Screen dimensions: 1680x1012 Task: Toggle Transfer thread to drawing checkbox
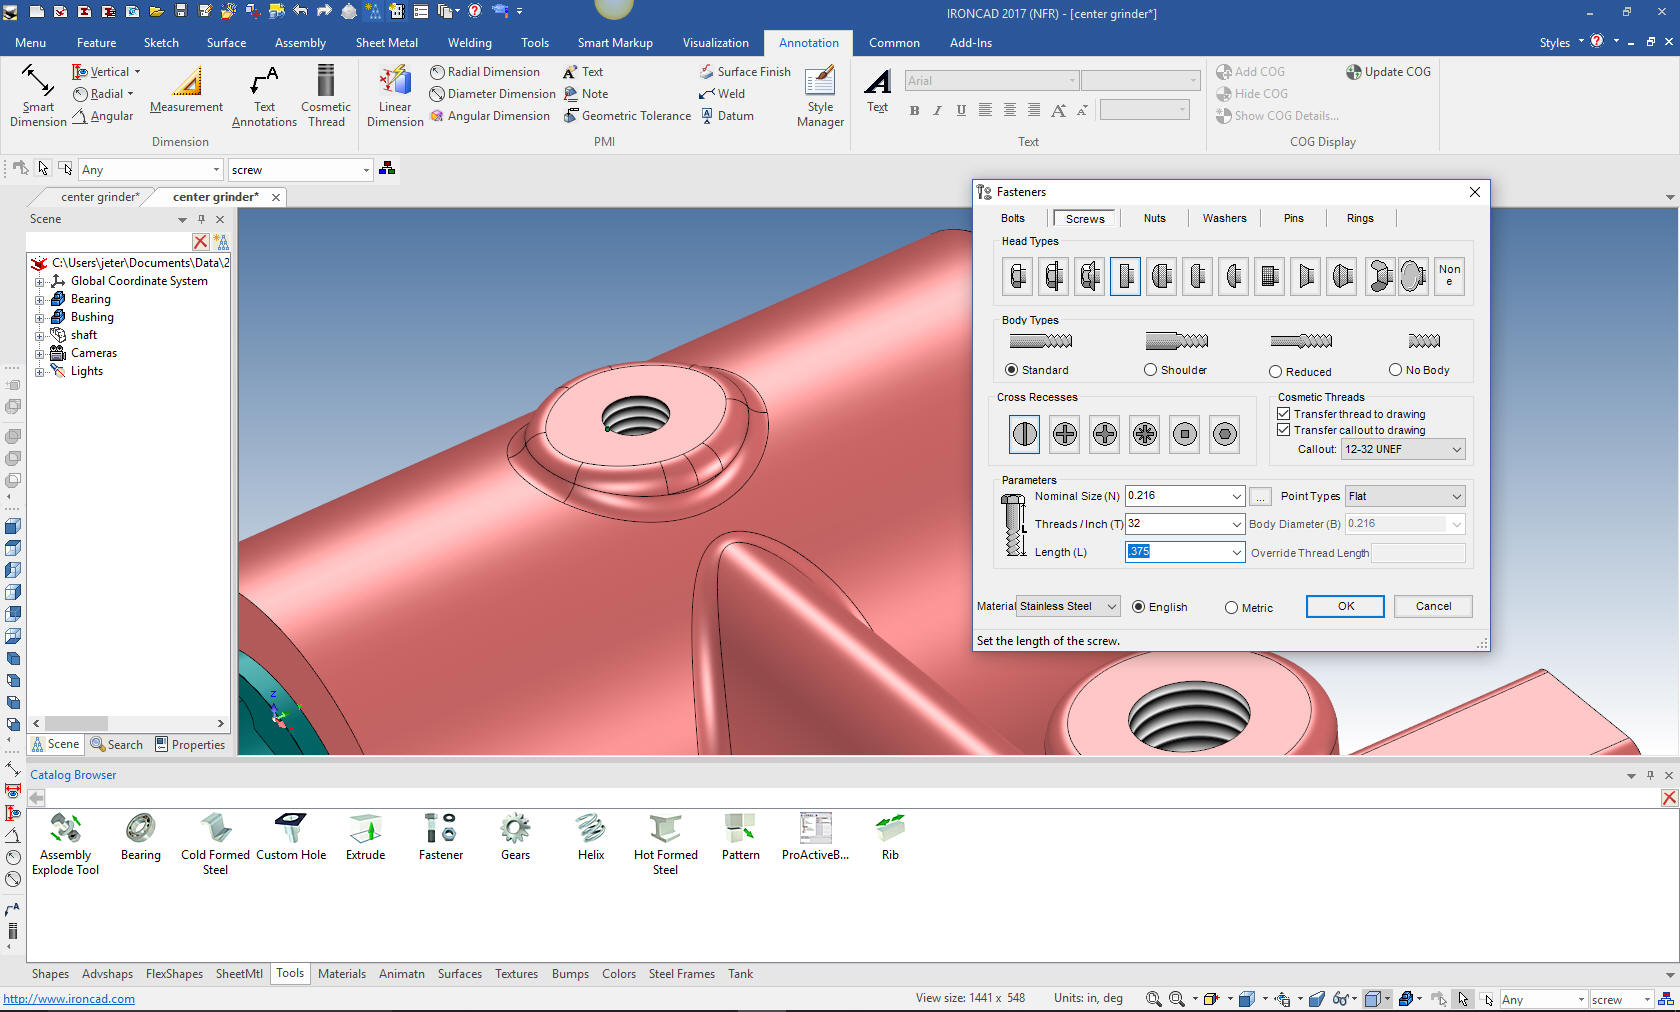pos(1283,413)
